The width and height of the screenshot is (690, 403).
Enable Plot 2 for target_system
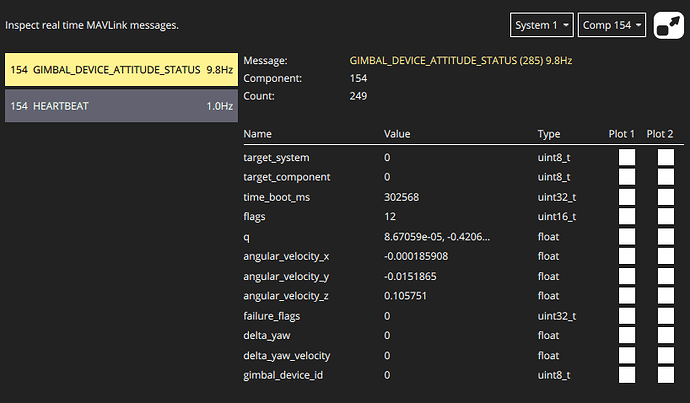[x=666, y=157]
